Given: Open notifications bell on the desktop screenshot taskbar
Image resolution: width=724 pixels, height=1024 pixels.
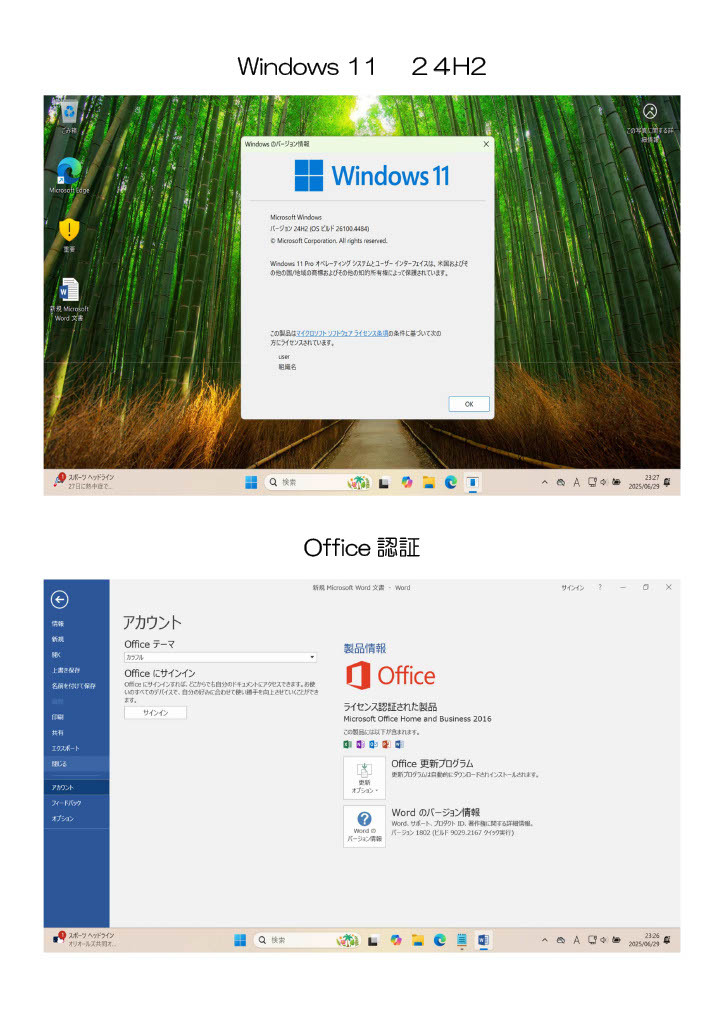Looking at the screenshot, I should click(x=667, y=482).
